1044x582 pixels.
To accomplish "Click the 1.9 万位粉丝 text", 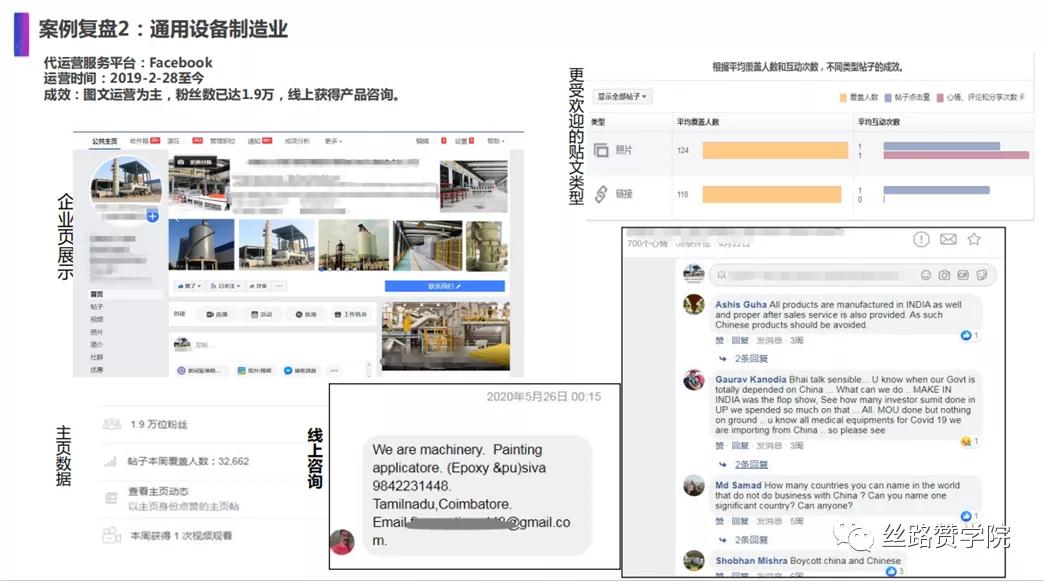I will 158,424.
